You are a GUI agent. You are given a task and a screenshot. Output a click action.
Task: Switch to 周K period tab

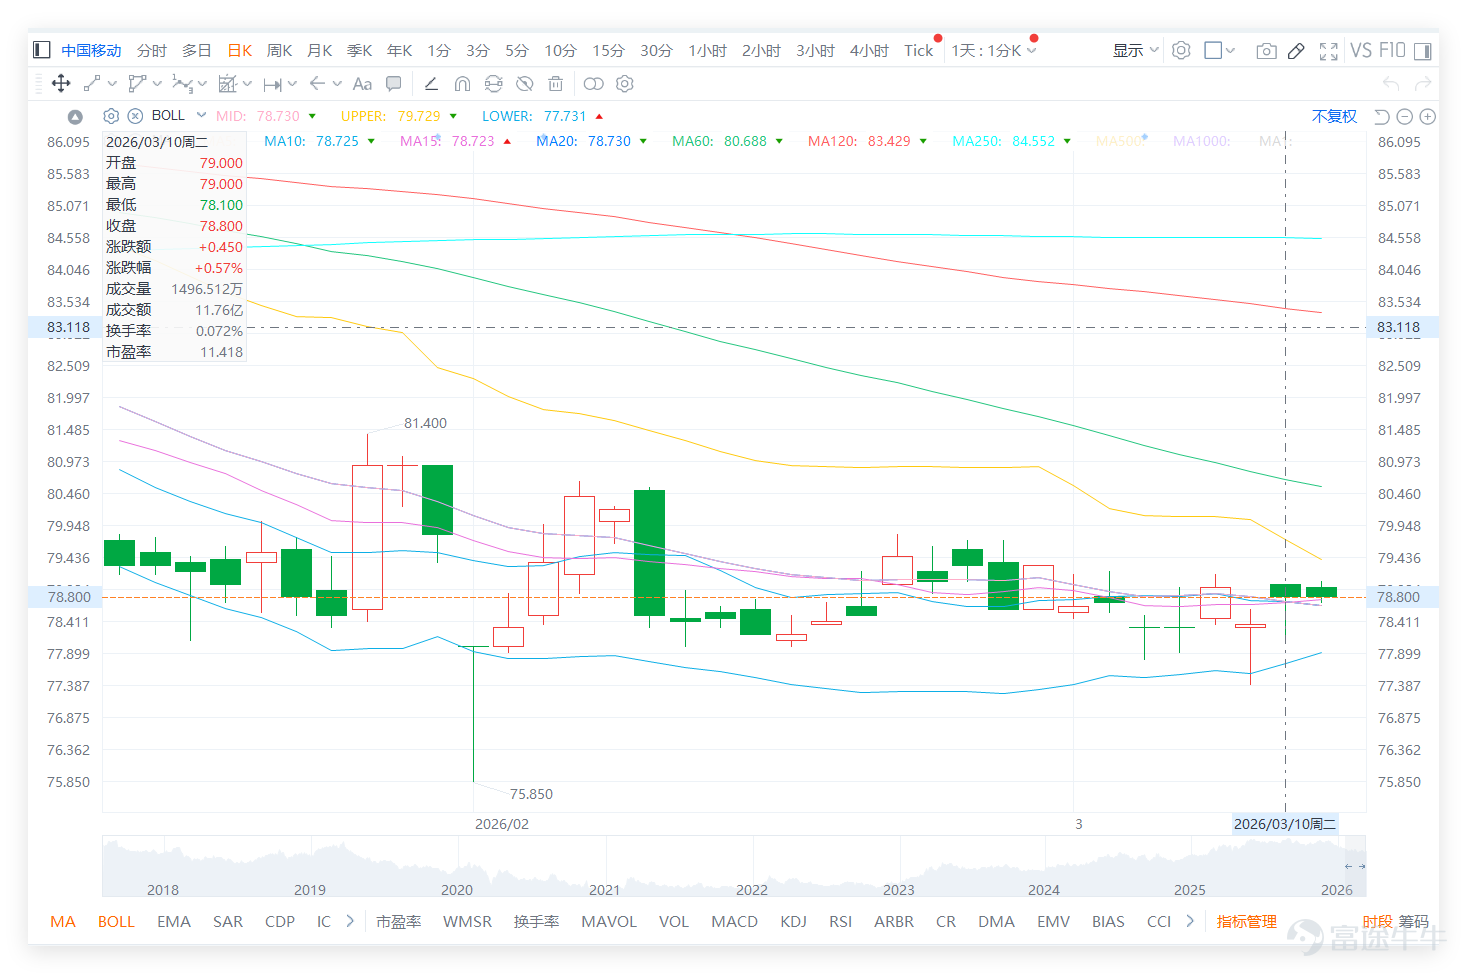(x=279, y=50)
